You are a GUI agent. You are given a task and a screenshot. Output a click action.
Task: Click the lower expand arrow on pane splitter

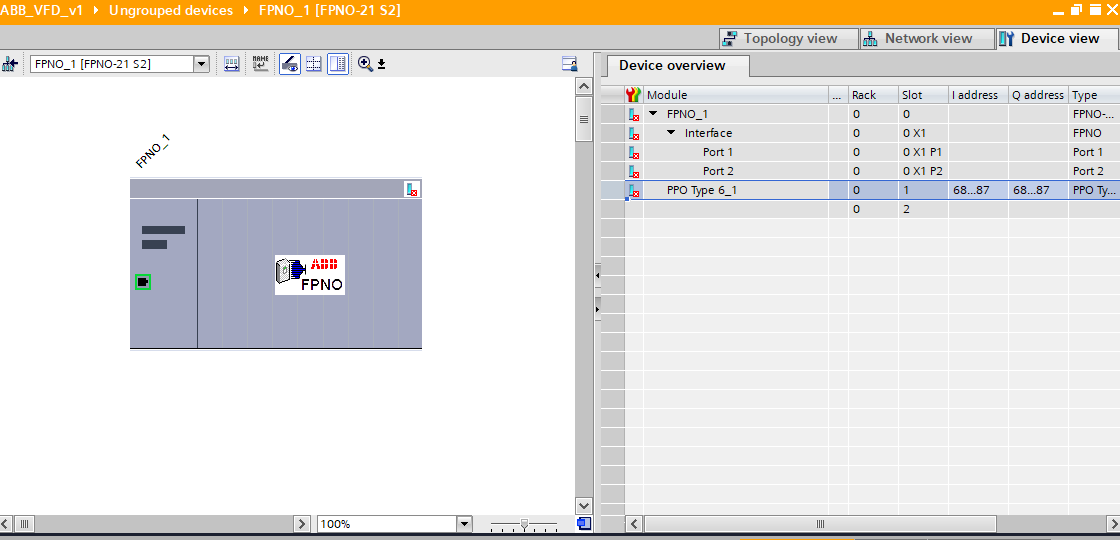[x=597, y=308]
